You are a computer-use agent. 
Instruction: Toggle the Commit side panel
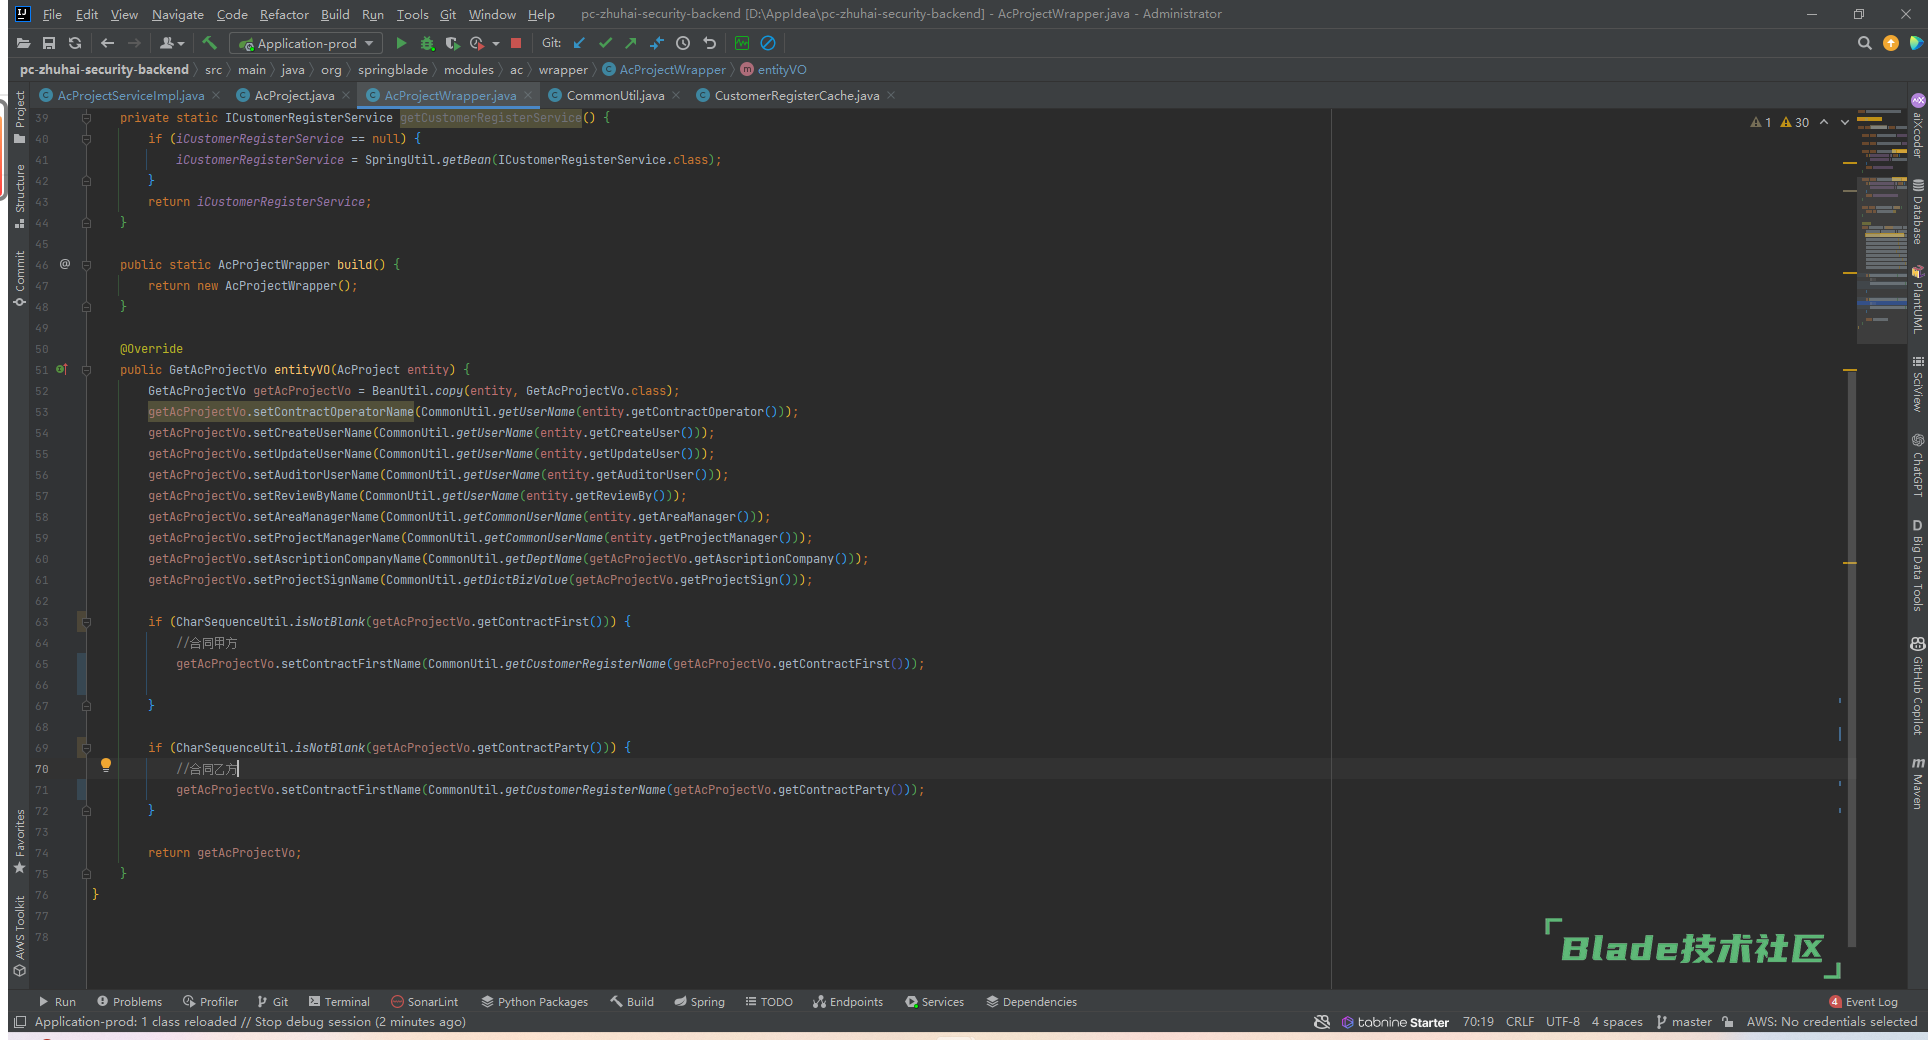(19, 278)
